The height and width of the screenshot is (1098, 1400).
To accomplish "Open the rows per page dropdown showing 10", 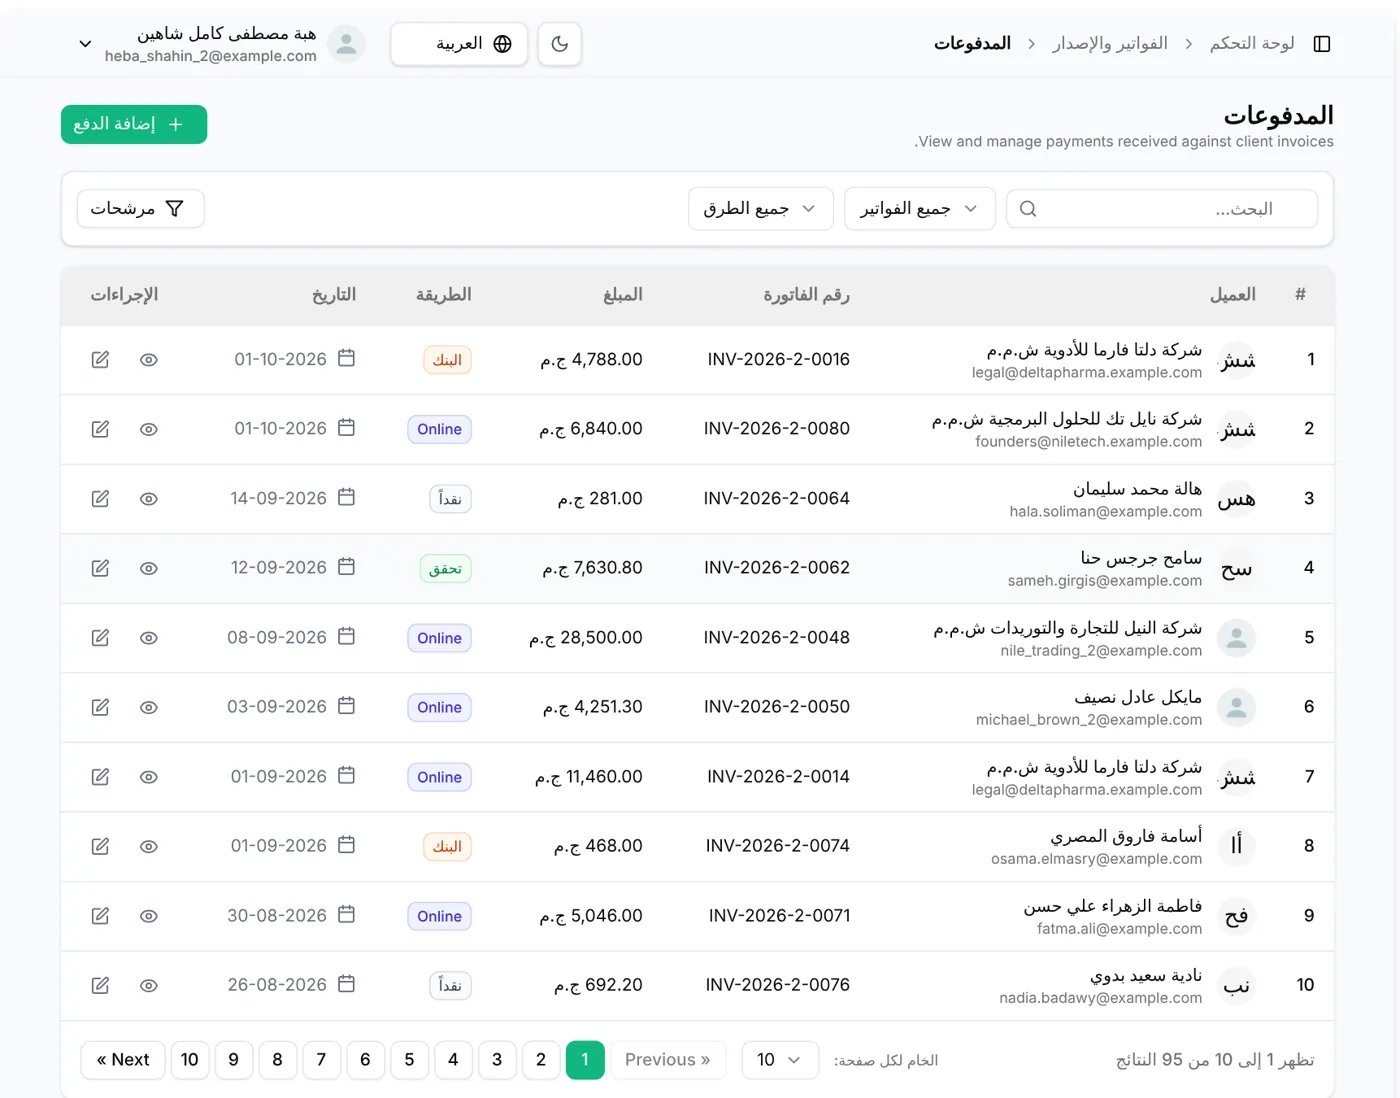I will point(780,1060).
